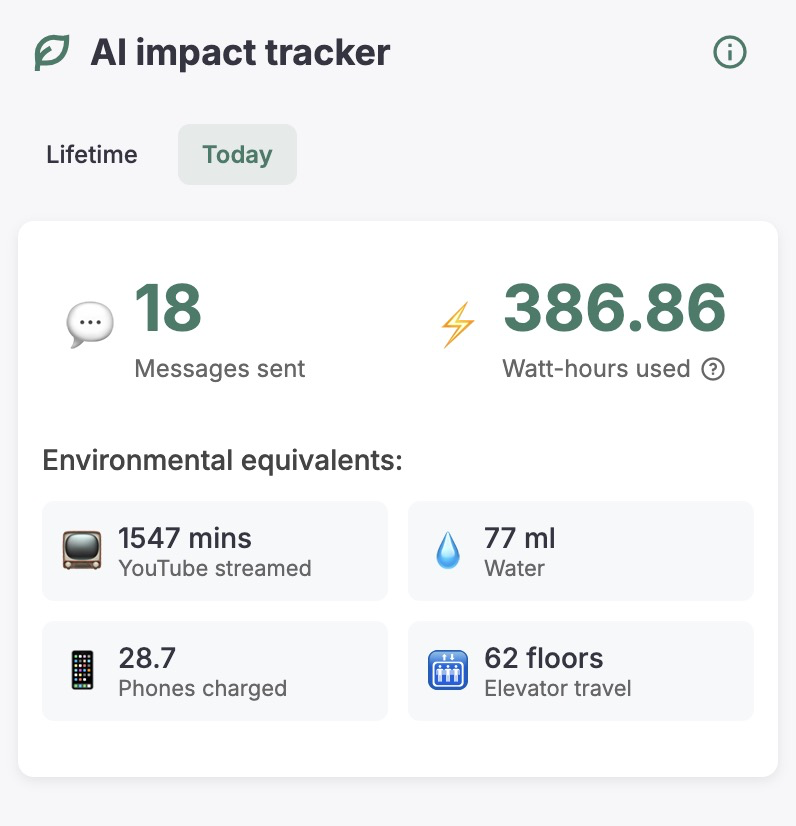Click the Environmental equivalents heading
This screenshot has width=796, height=826.
[x=222, y=460]
